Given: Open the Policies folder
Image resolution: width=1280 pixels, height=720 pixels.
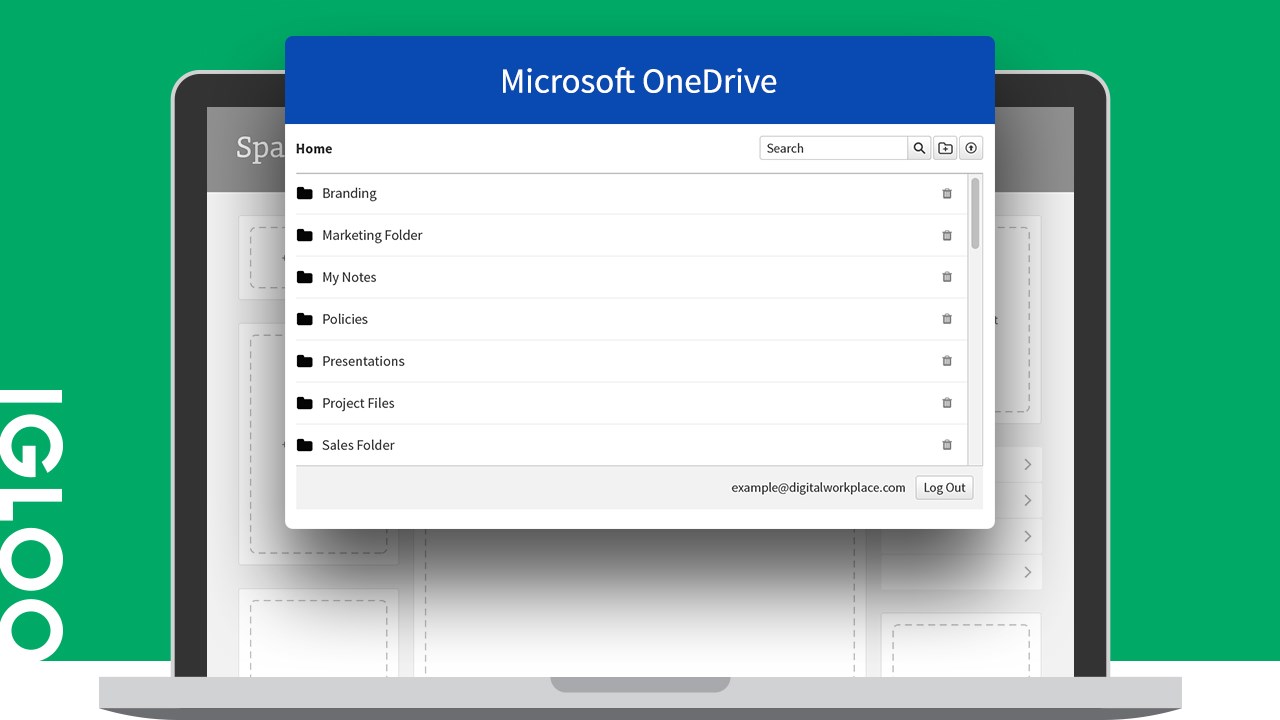Looking at the screenshot, I should pyautogui.click(x=345, y=319).
